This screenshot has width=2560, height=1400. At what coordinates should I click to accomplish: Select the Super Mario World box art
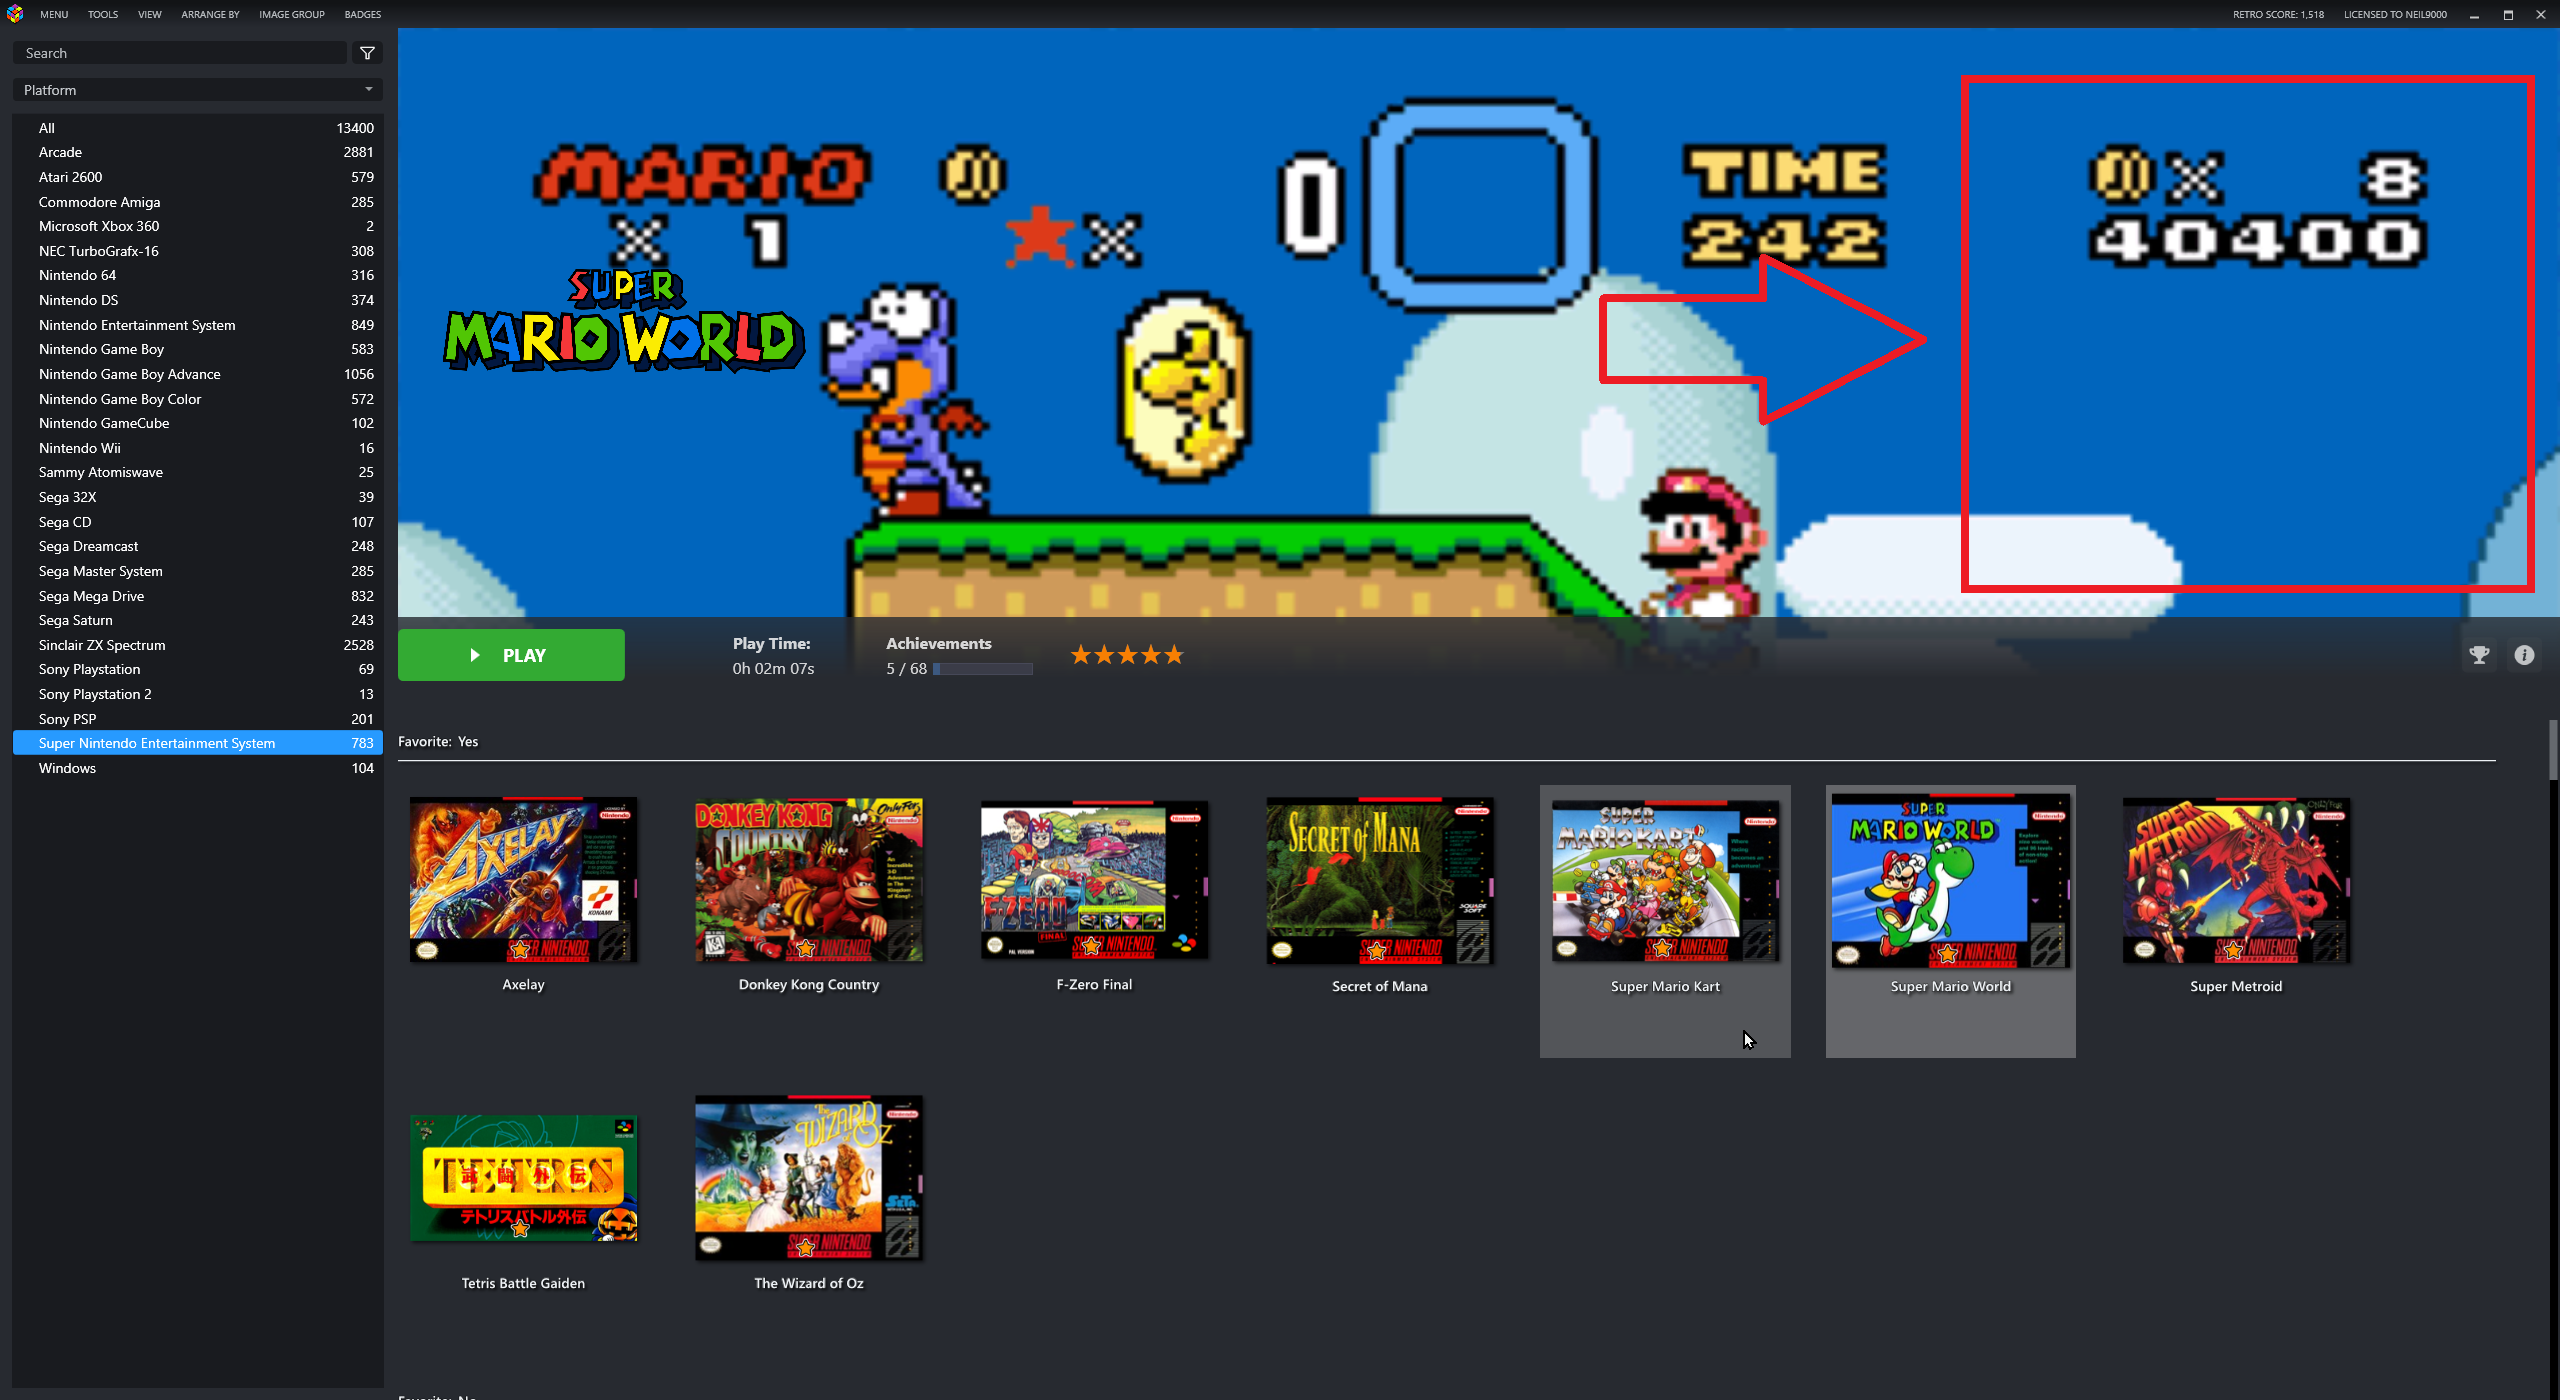click(x=1950, y=881)
